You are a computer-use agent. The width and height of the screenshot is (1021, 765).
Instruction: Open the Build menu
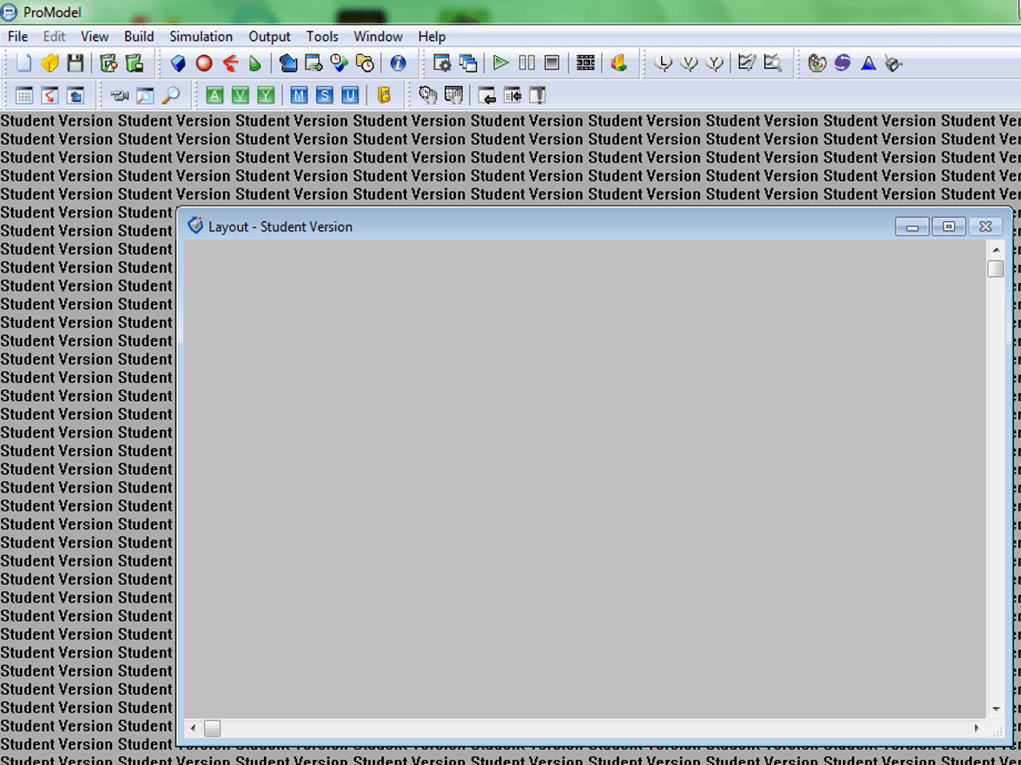click(139, 36)
